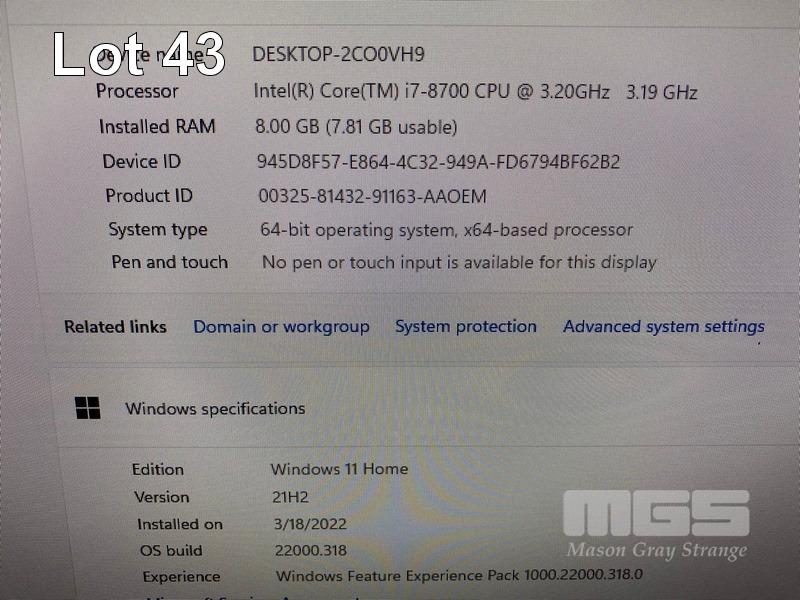Collapse the Windows specifications section header
800x600 pixels.
point(423,408)
